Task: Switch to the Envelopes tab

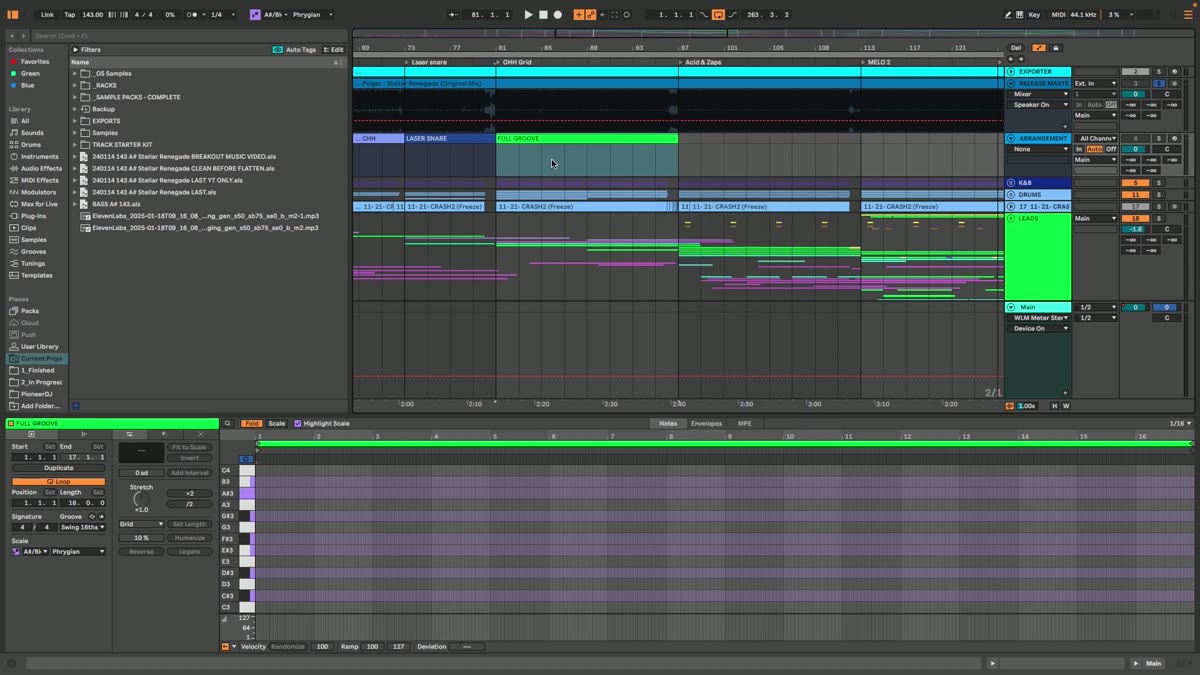Action: (x=706, y=423)
